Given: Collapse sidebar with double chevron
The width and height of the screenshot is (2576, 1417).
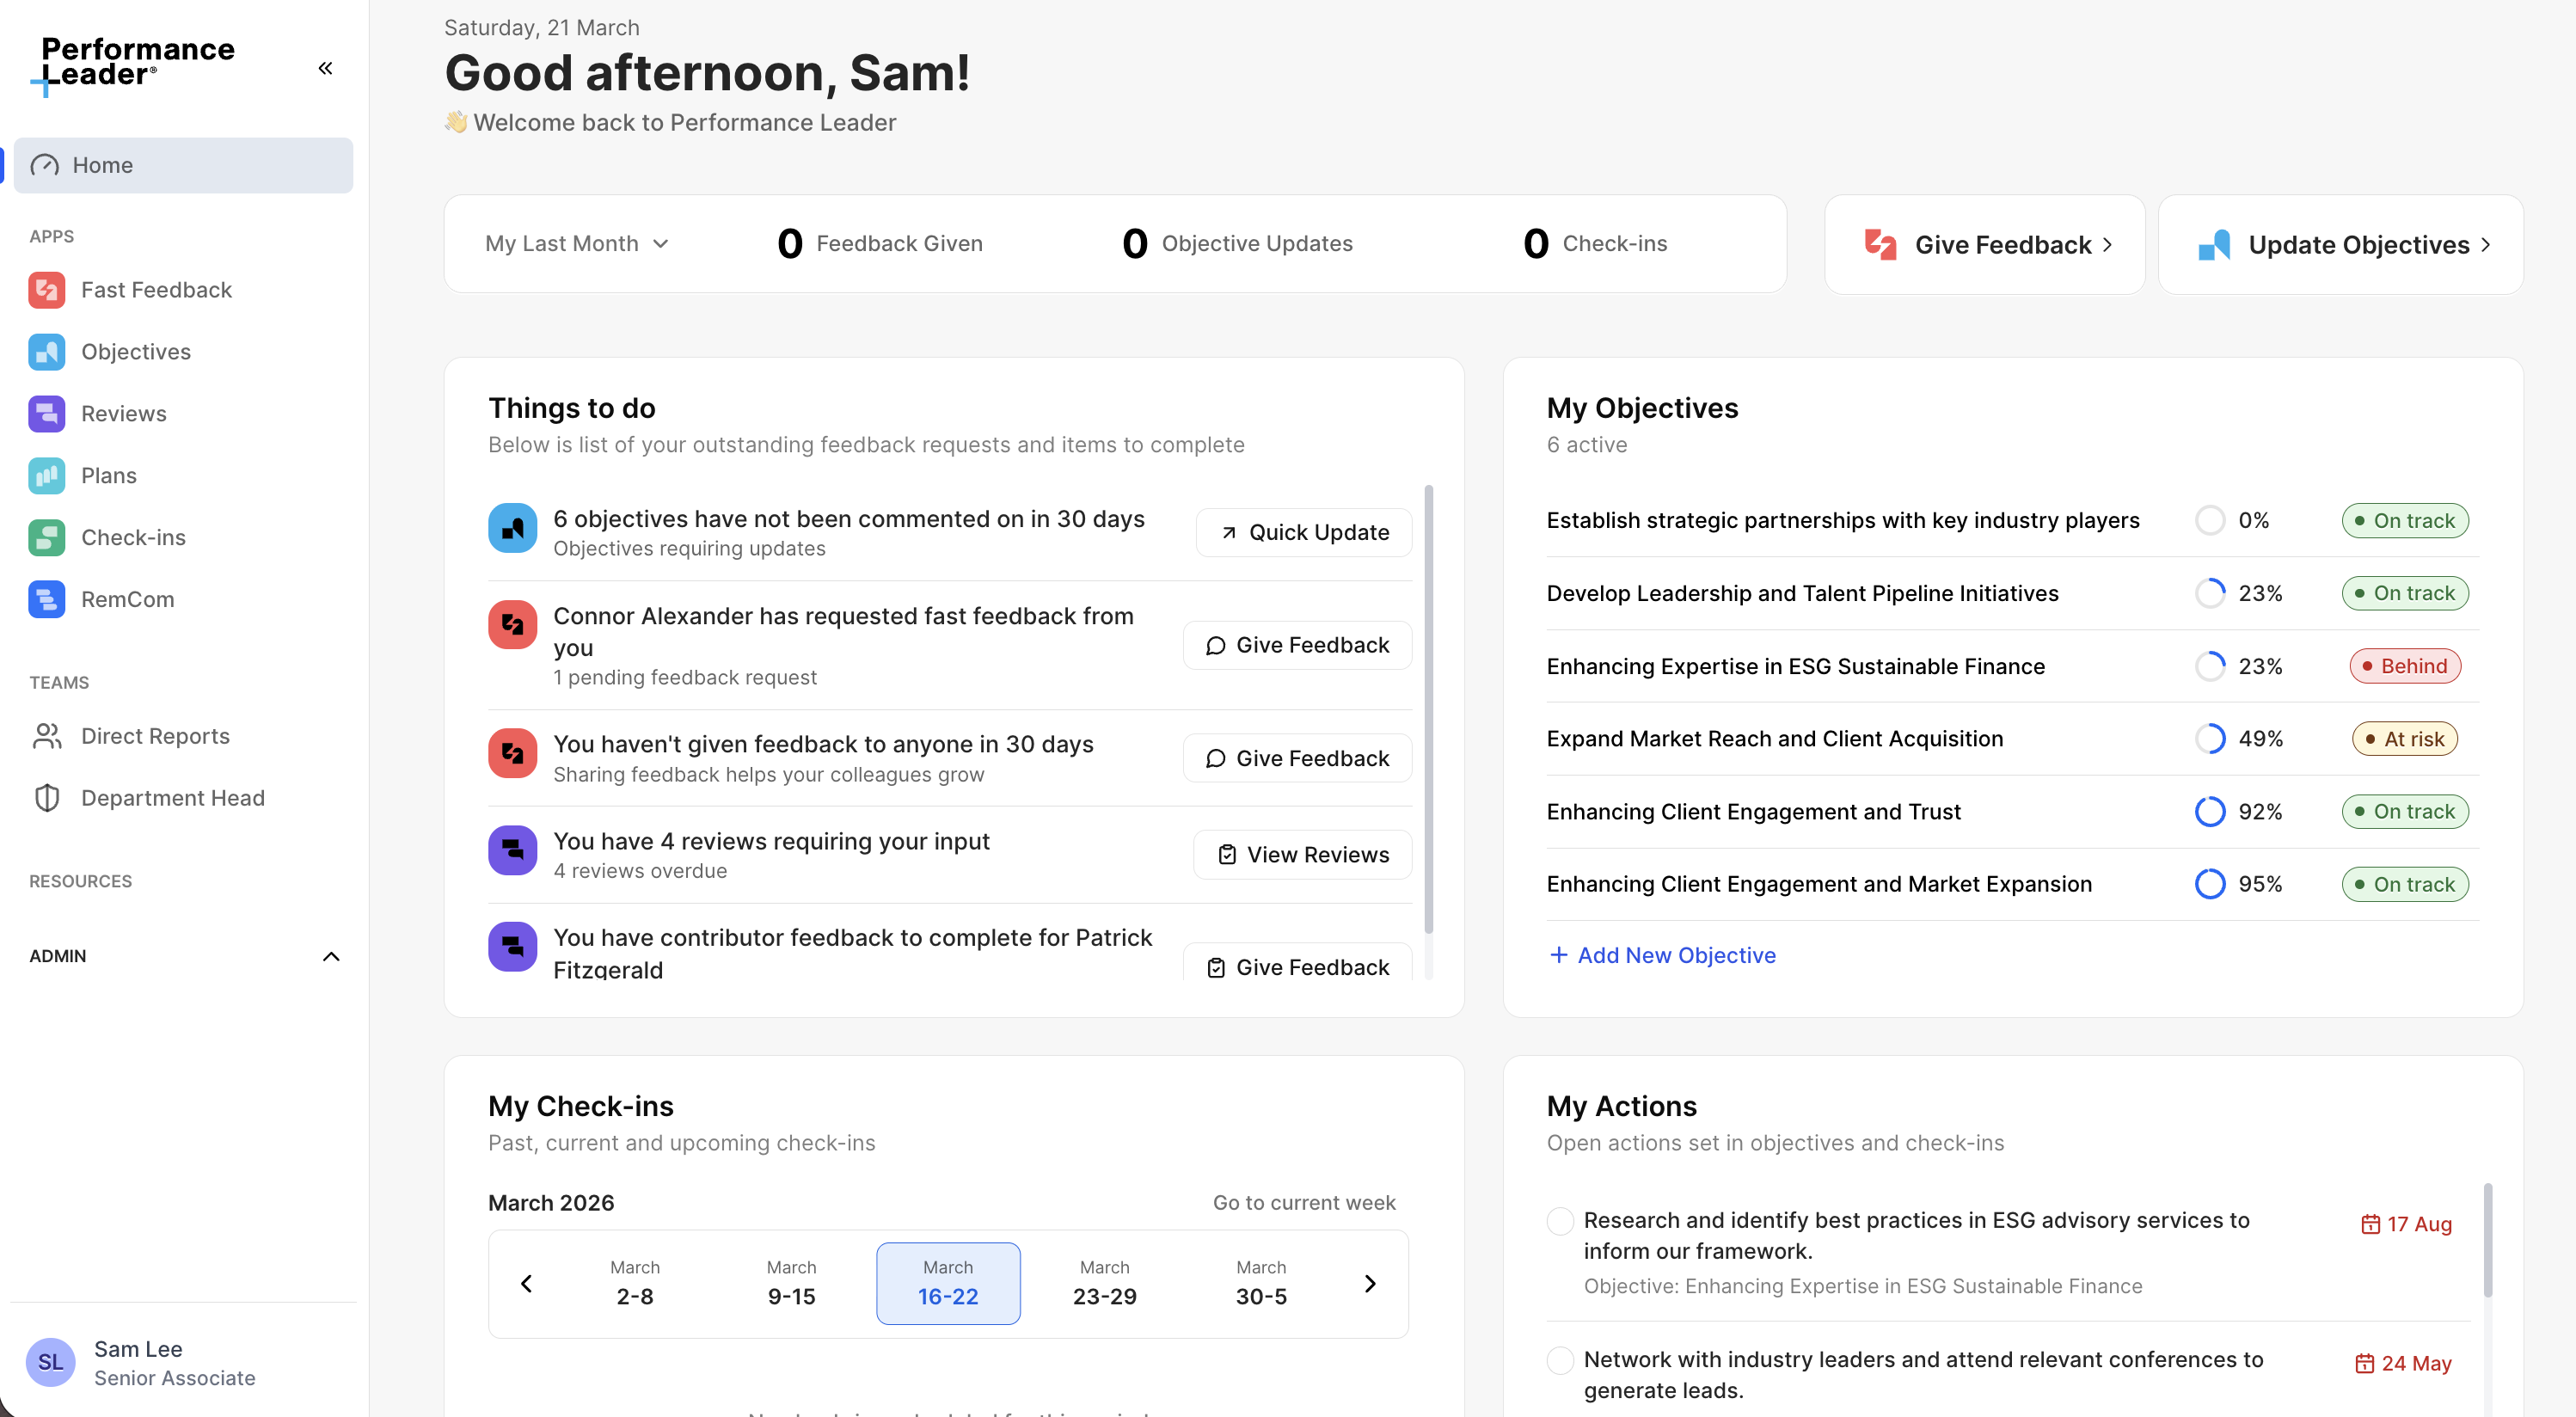Looking at the screenshot, I should [325, 68].
